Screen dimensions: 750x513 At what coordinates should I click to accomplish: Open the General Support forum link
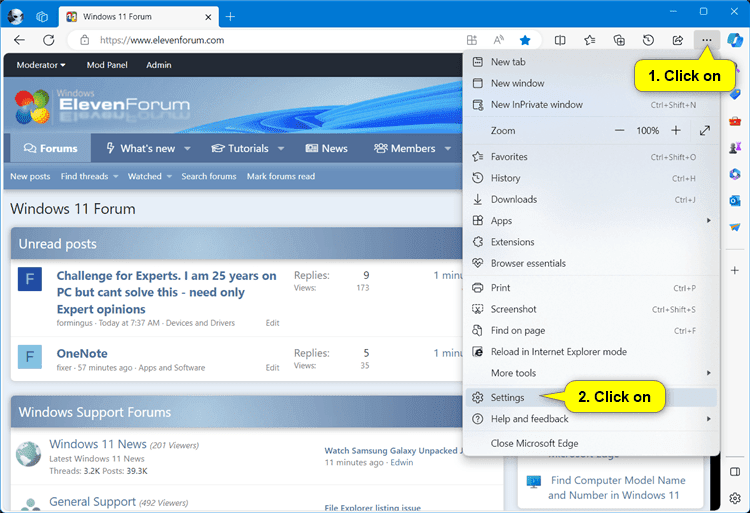click(92, 502)
